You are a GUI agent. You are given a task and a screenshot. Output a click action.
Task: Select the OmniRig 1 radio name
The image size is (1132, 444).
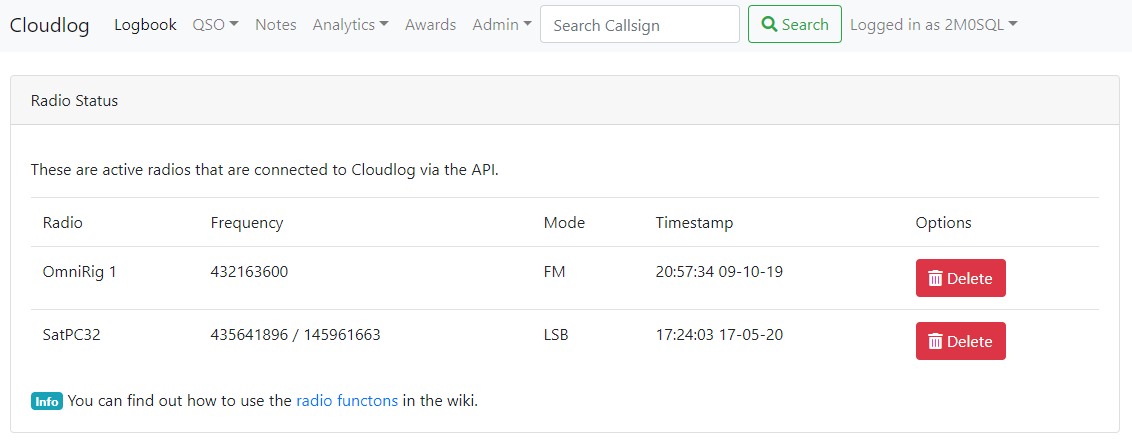point(80,271)
